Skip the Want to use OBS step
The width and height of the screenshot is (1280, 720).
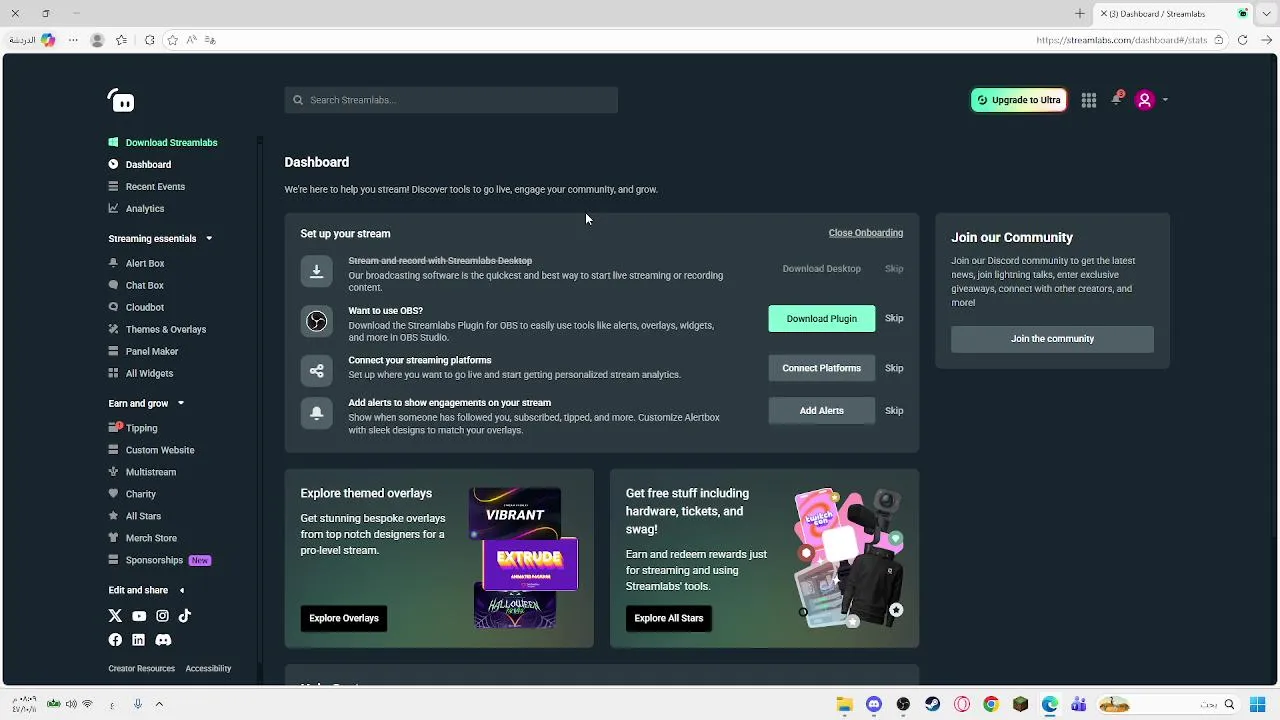click(894, 319)
